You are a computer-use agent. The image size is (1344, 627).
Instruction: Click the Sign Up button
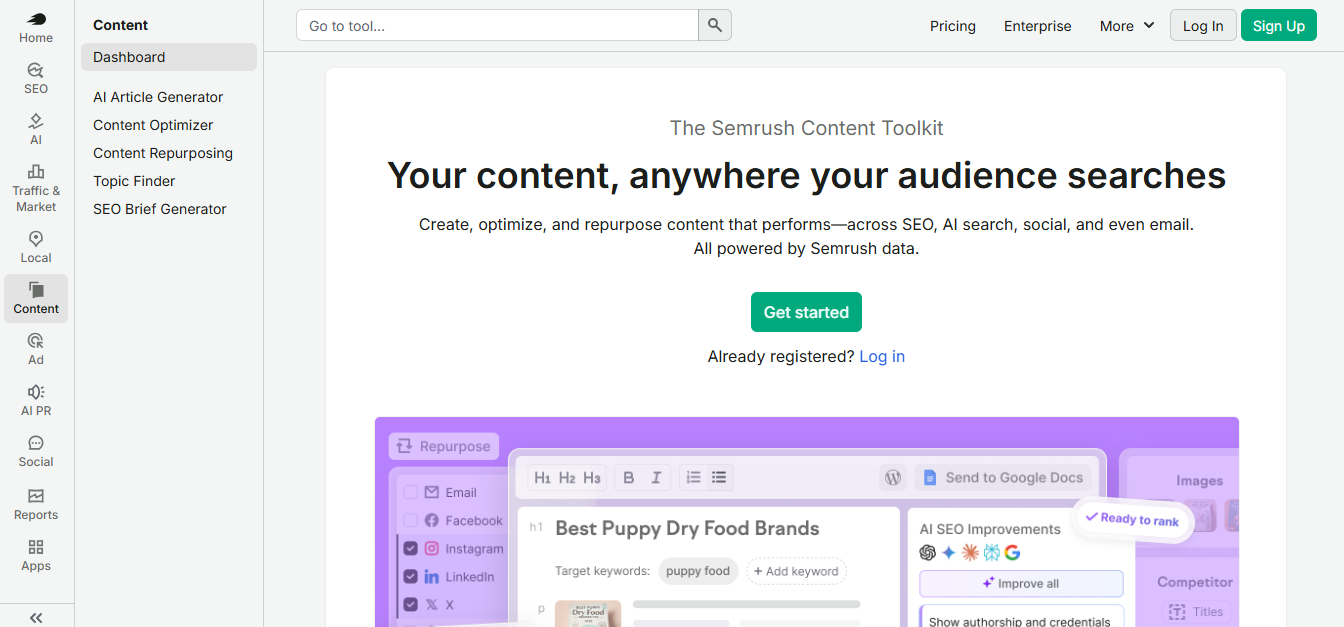[1279, 26]
